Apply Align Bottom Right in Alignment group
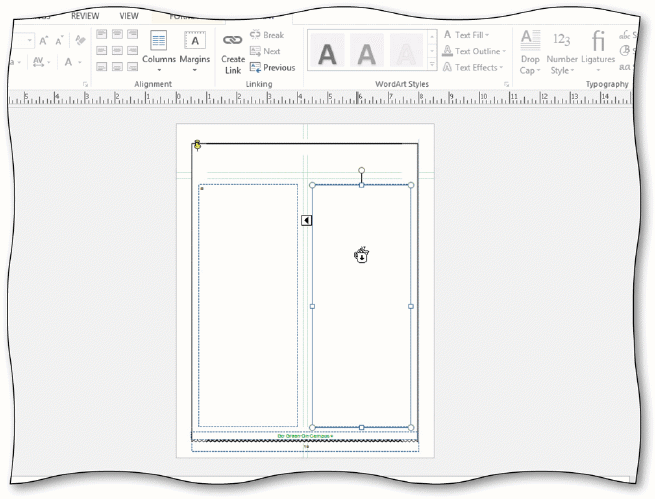 pos(132,66)
